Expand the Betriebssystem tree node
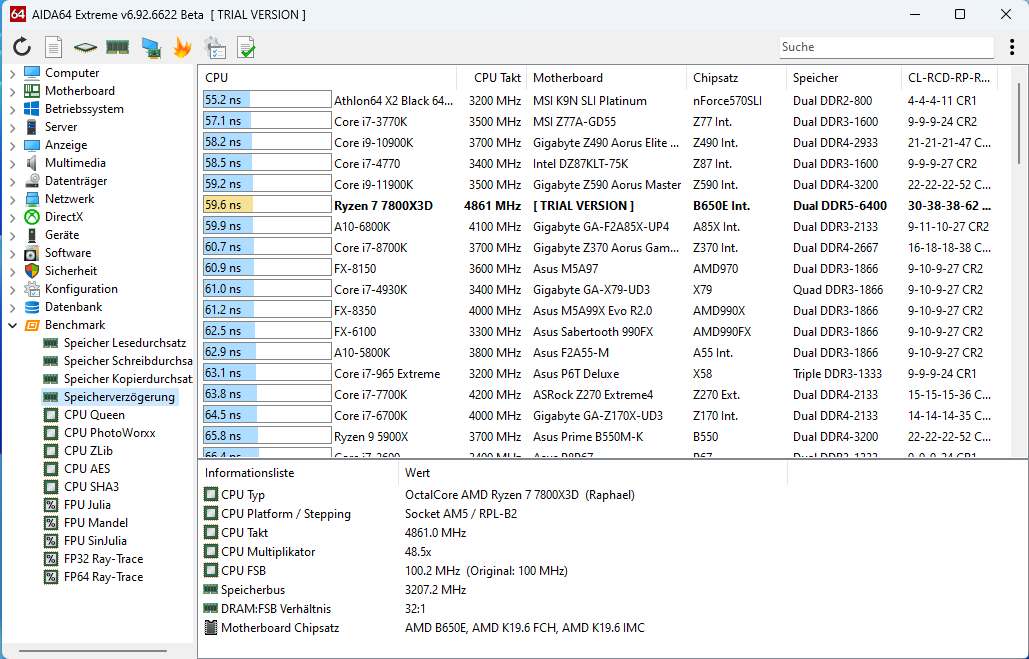 click(x=12, y=109)
